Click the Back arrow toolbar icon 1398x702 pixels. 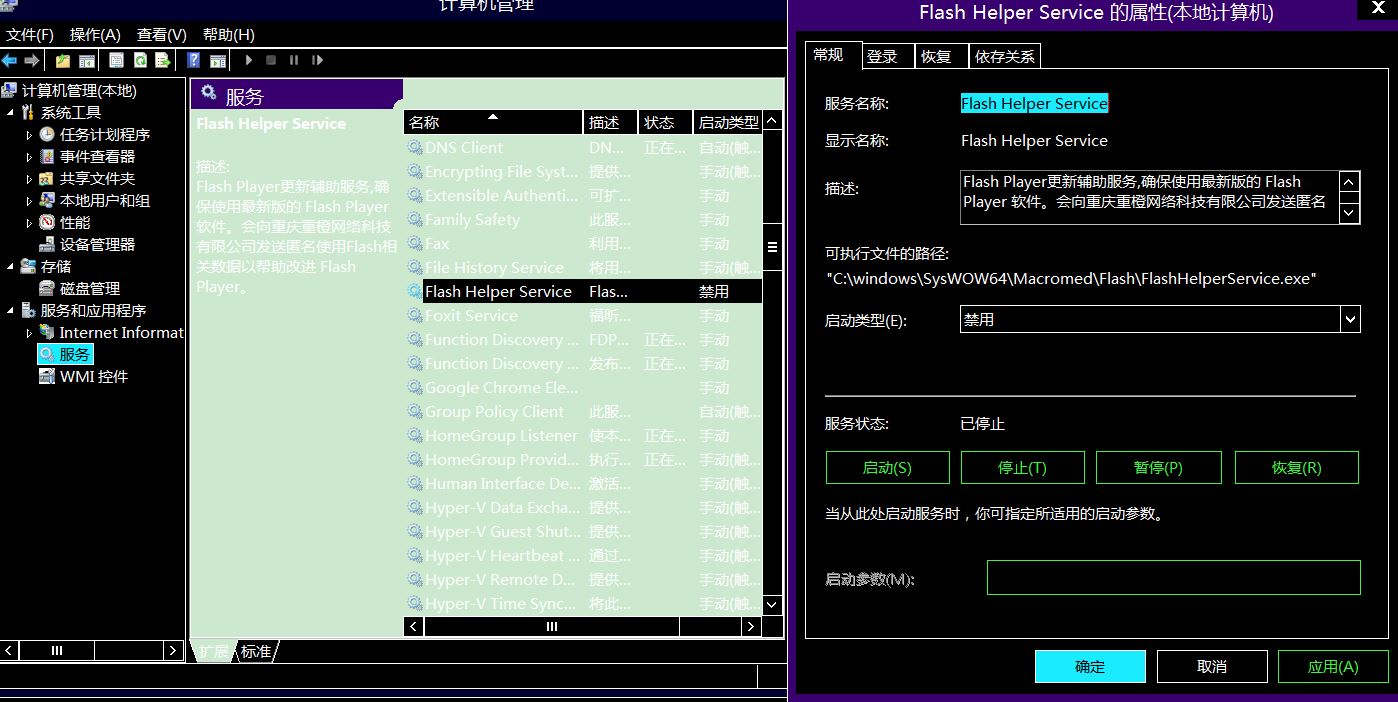coord(9,60)
